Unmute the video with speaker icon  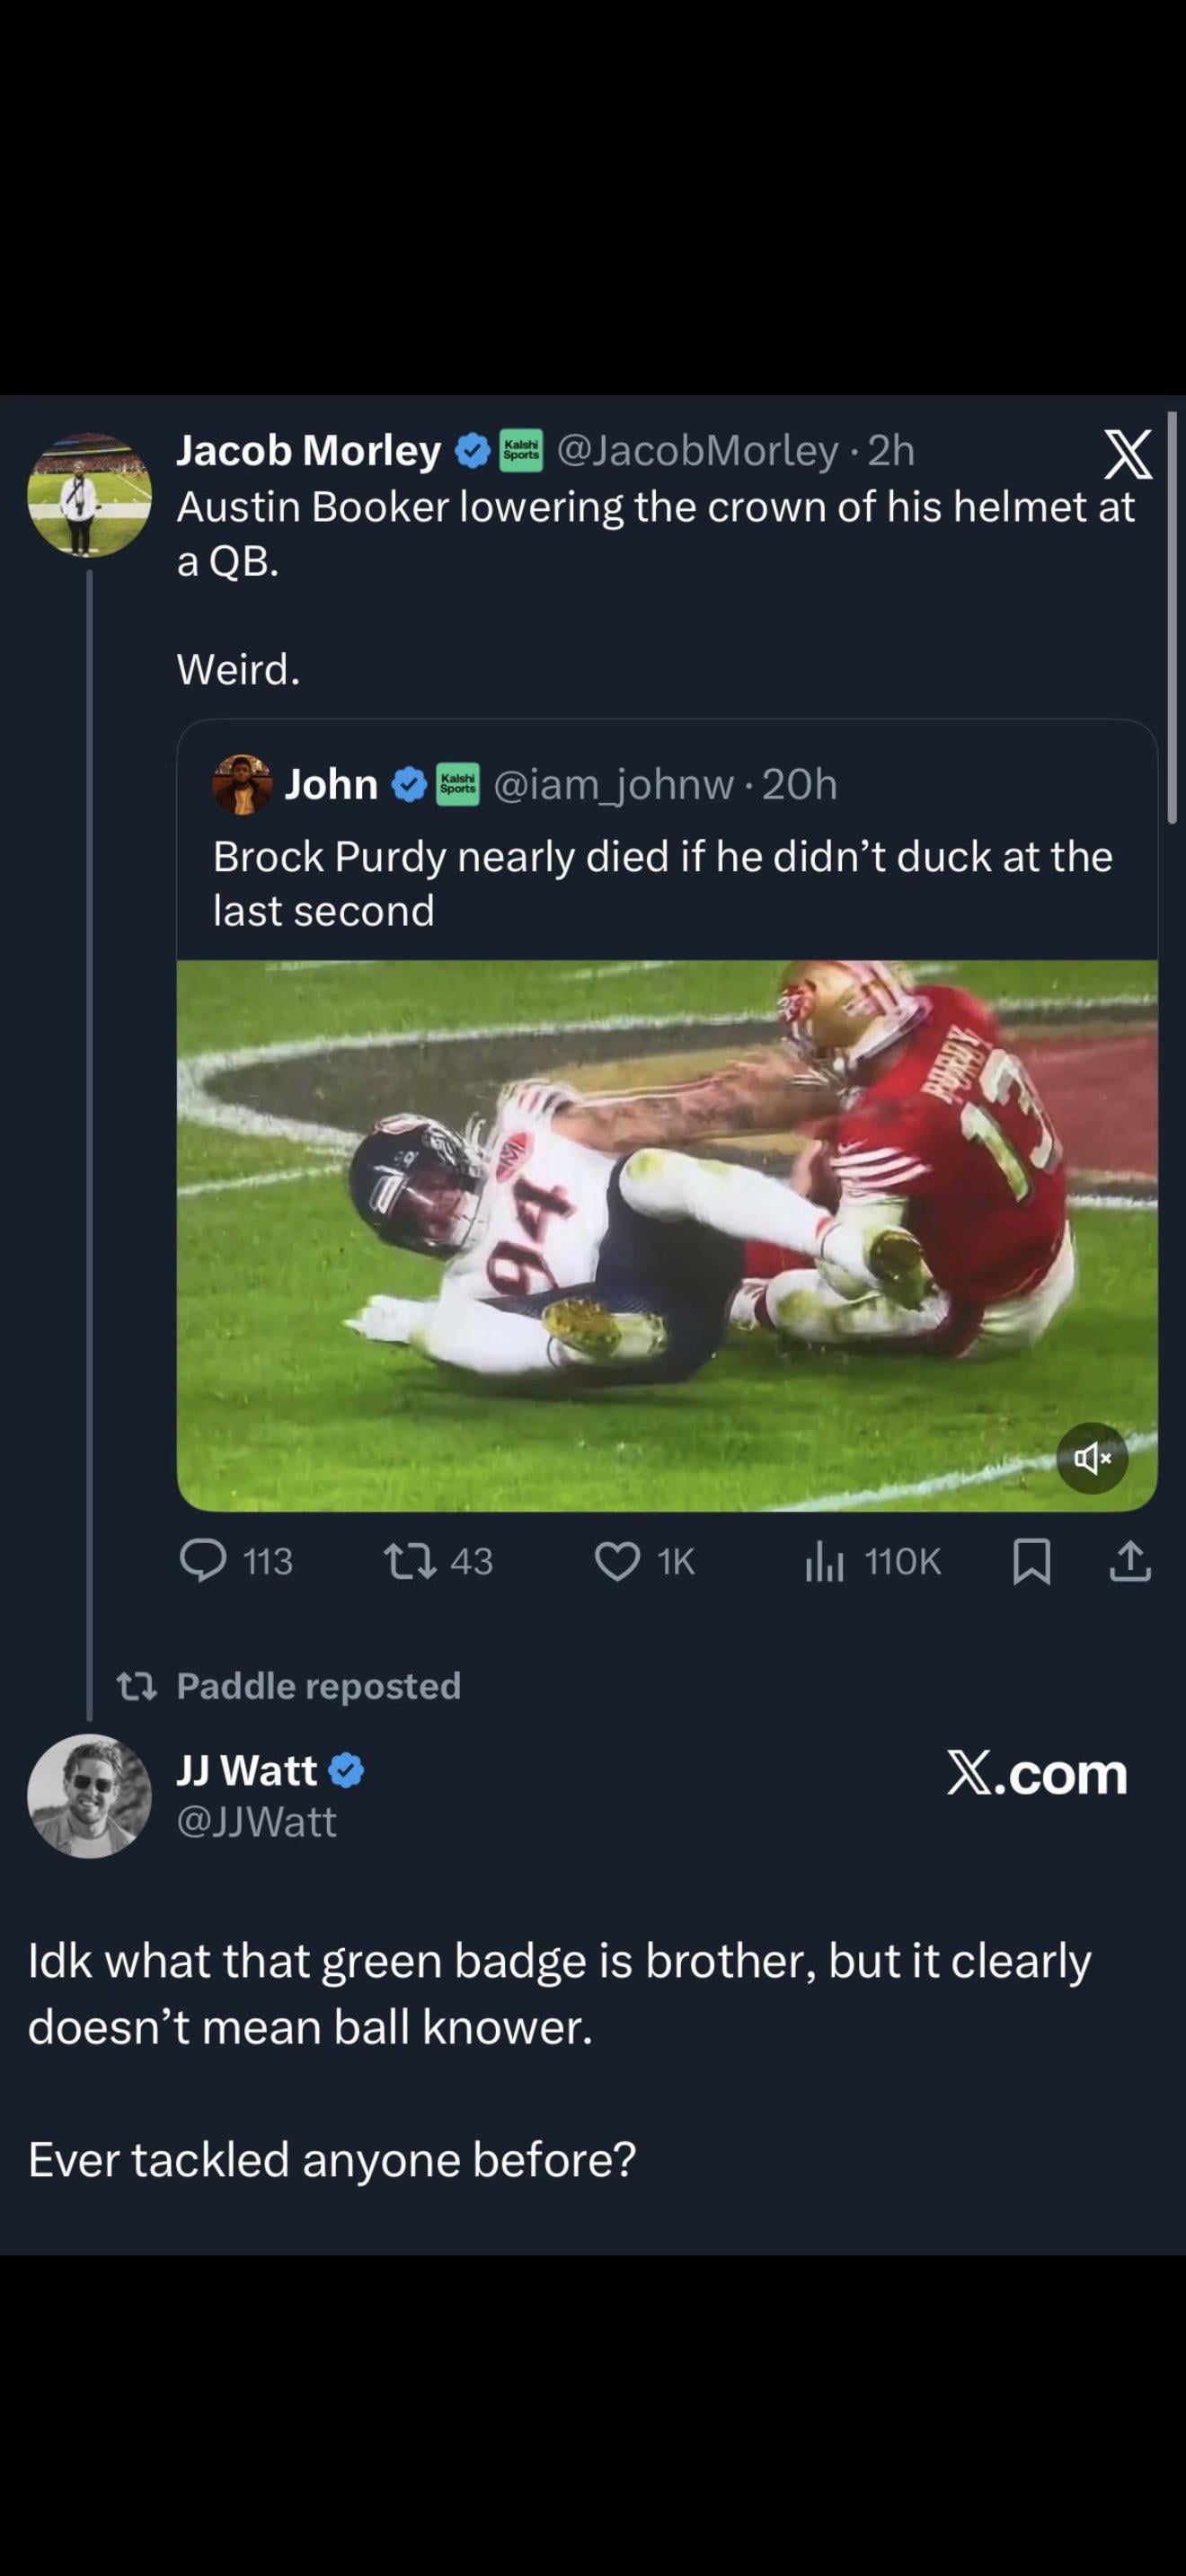coord(1092,1458)
